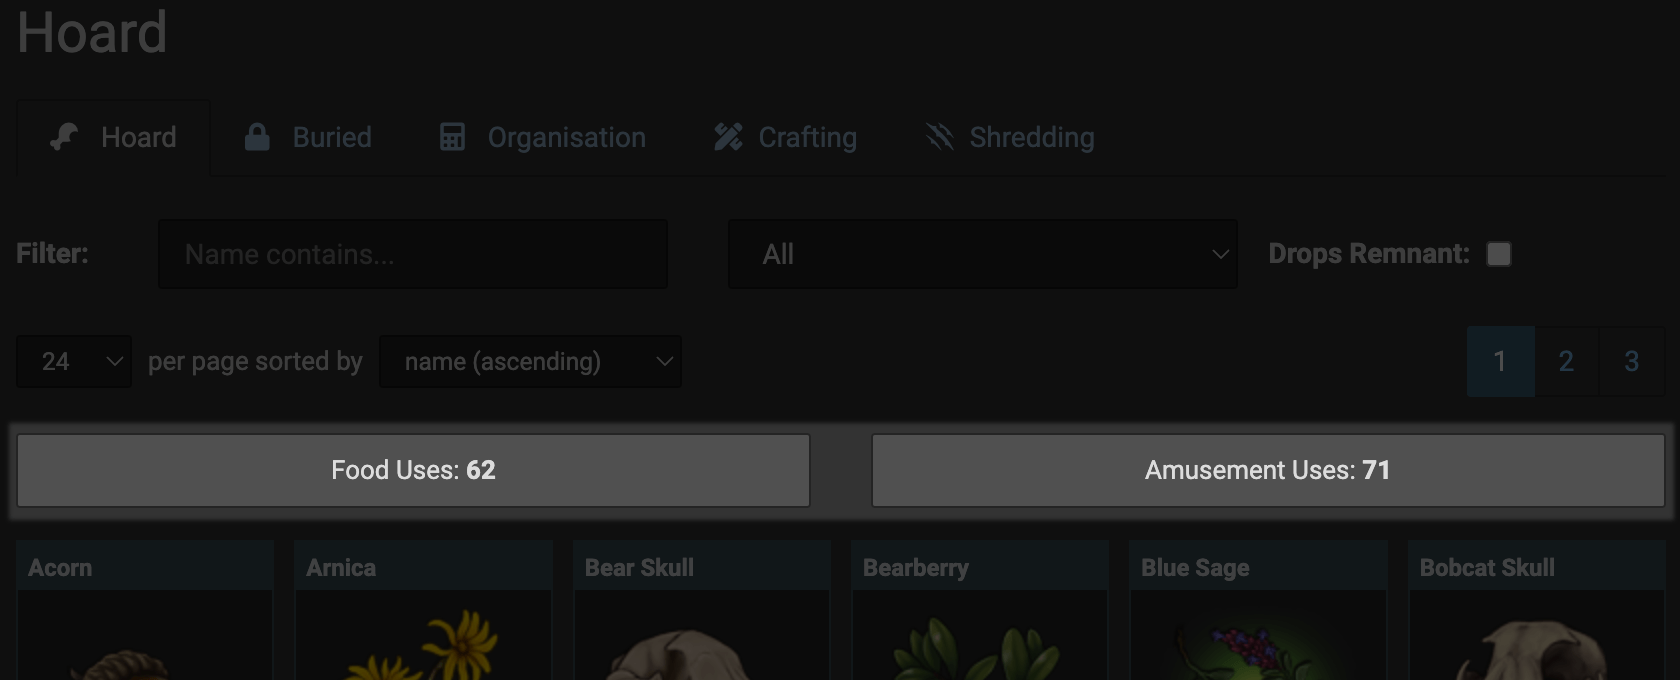Screen dimensions: 1680x680
Task: Jump to page 3 of the hoard
Action: tap(1631, 361)
